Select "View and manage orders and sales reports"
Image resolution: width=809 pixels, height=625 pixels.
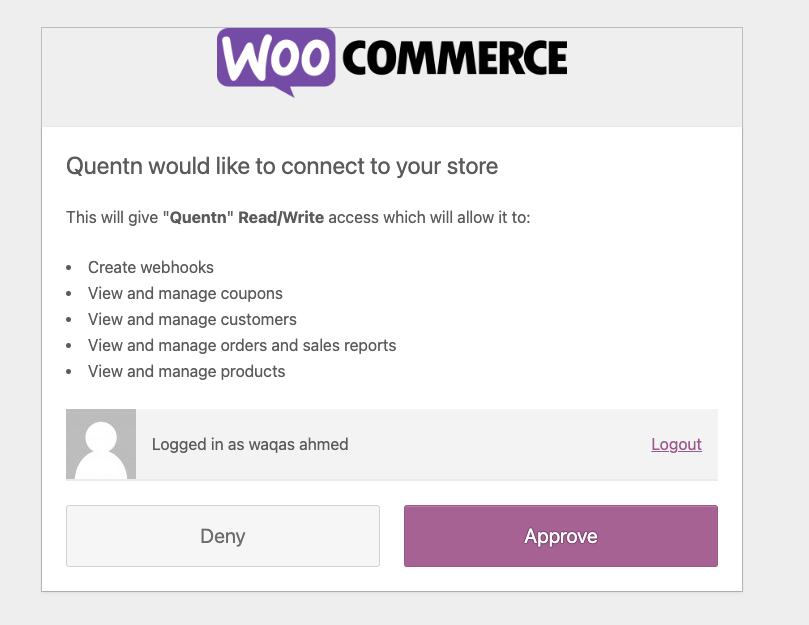[x=242, y=345]
